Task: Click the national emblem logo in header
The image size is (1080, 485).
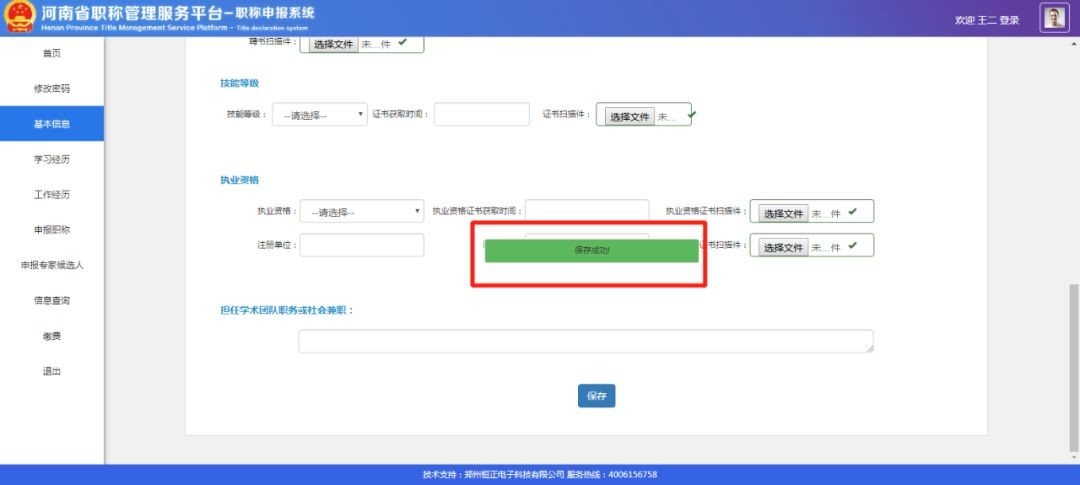Action: click(x=19, y=17)
